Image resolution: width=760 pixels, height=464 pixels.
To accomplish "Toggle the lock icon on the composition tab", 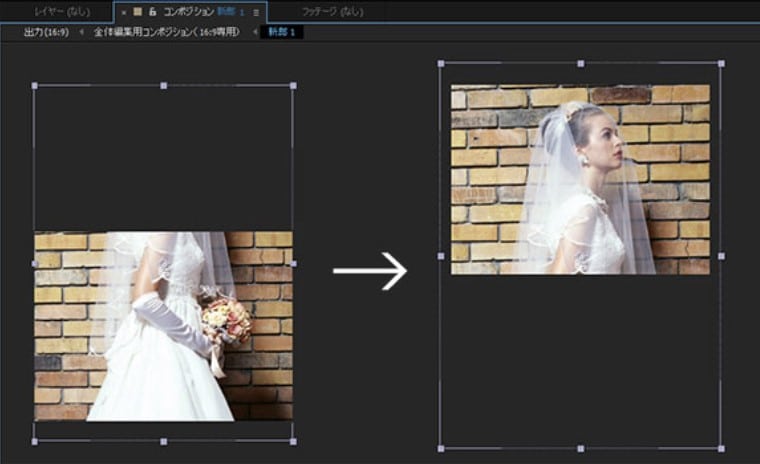I will click(152, 12).
